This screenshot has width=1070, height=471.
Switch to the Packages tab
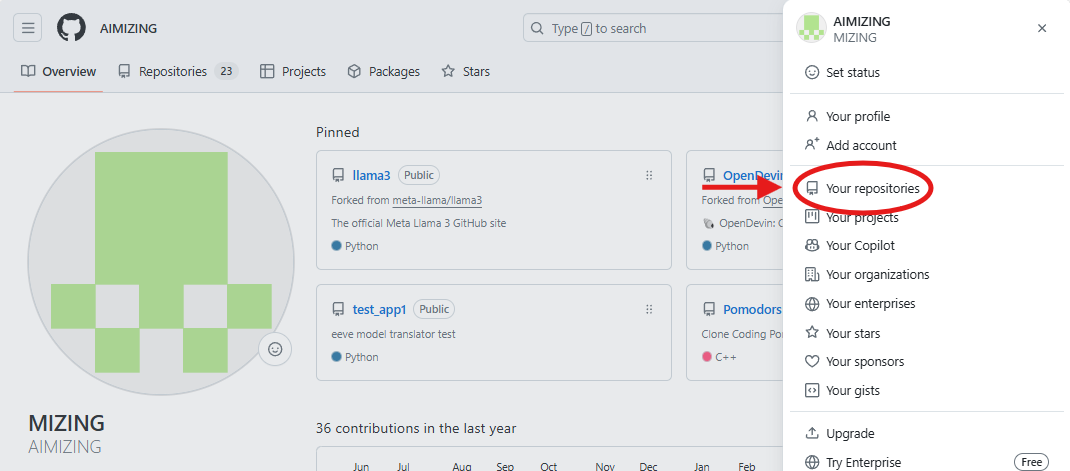pyautogui.click(x=384, y=71)
